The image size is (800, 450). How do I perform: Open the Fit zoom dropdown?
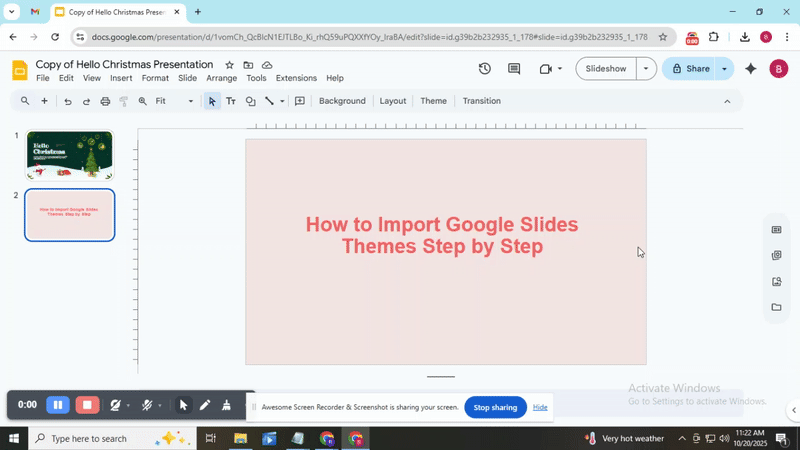click(x=174, y=101)
